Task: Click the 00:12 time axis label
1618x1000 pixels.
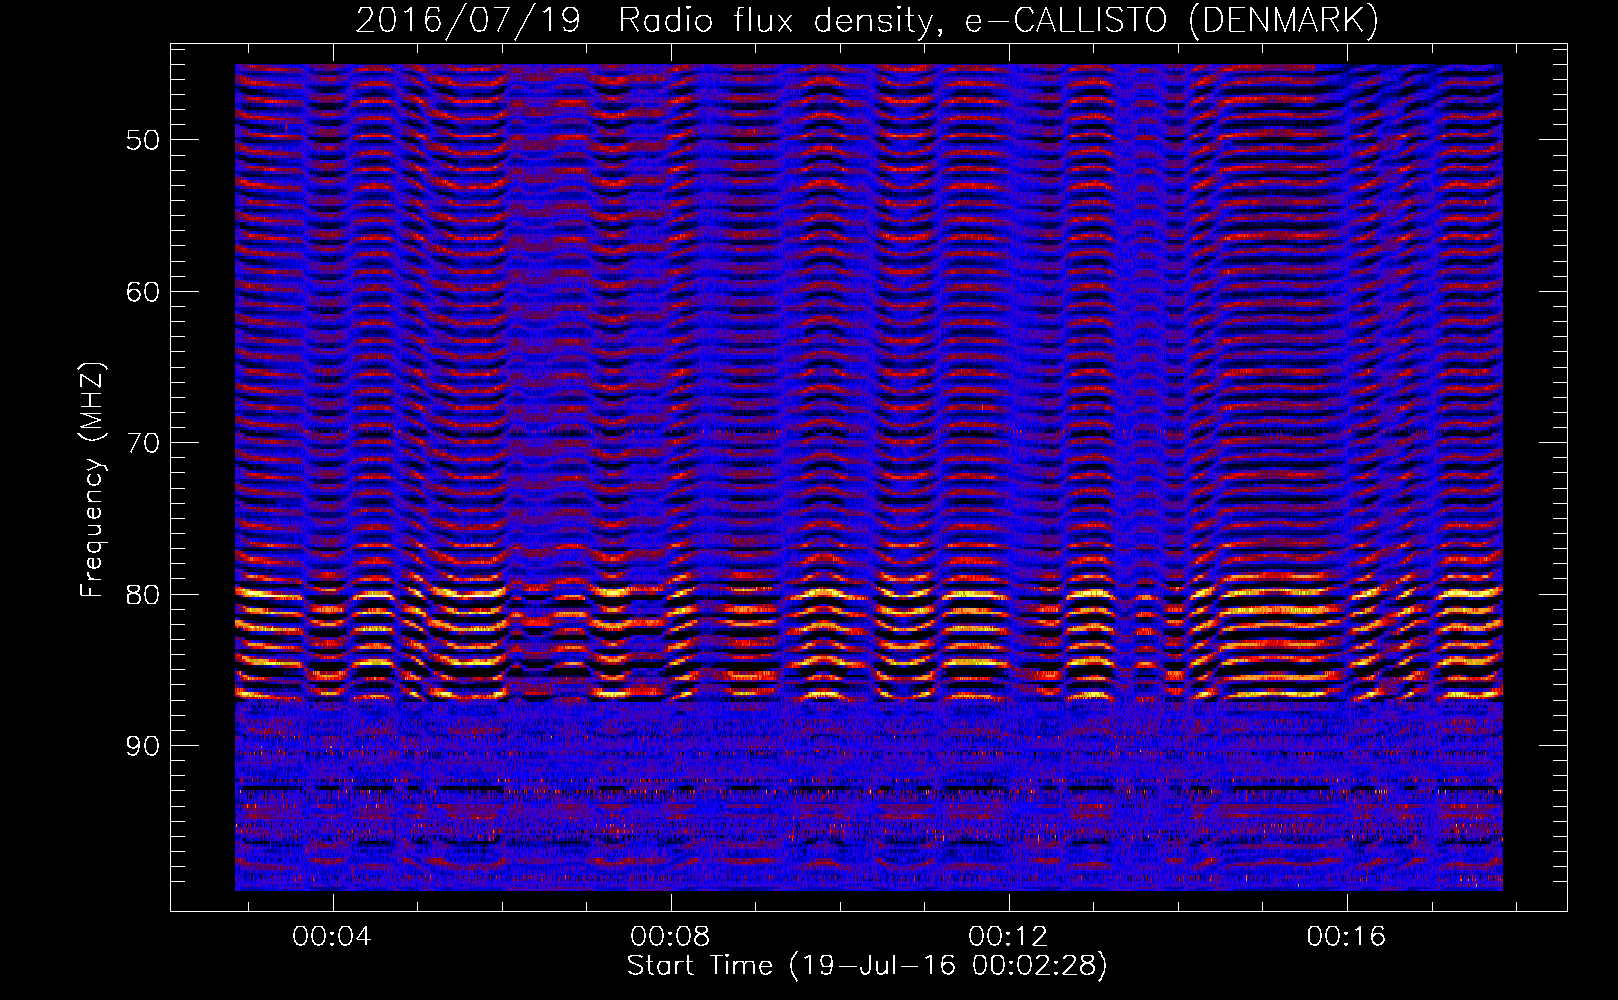Action: click(x=1009, y=936)
